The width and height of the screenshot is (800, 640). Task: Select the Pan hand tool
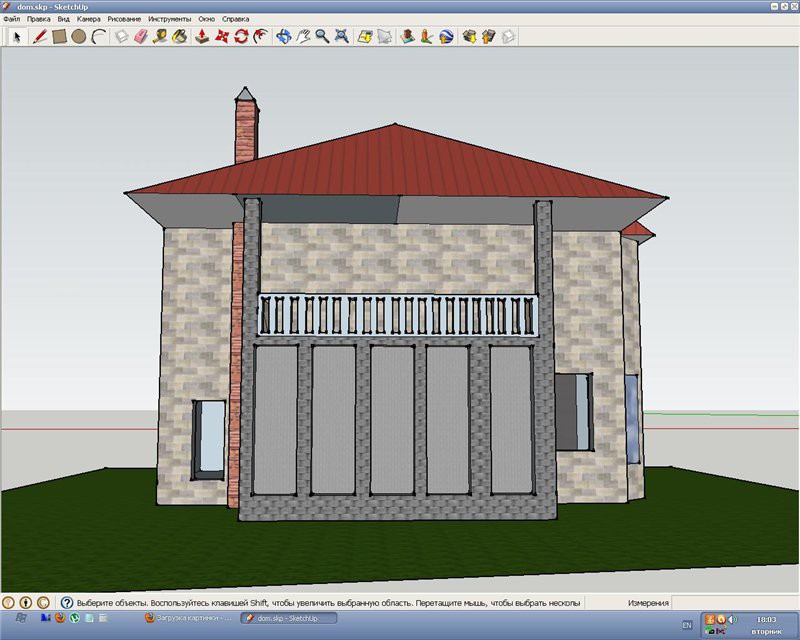303,37
